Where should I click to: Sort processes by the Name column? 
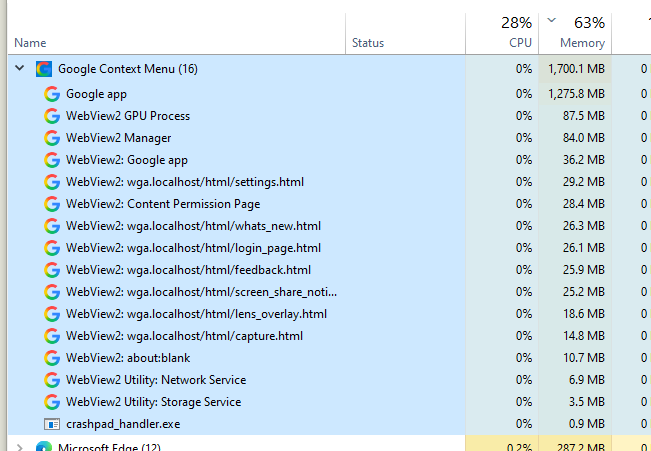pyautogui.click(x=30, y=43)
